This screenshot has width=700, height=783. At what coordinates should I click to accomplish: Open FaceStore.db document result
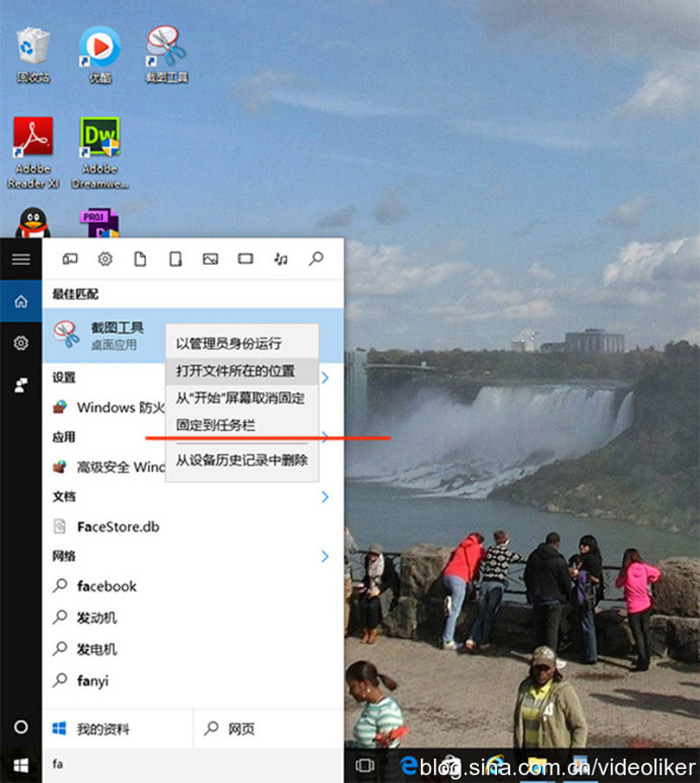(118, 526)
